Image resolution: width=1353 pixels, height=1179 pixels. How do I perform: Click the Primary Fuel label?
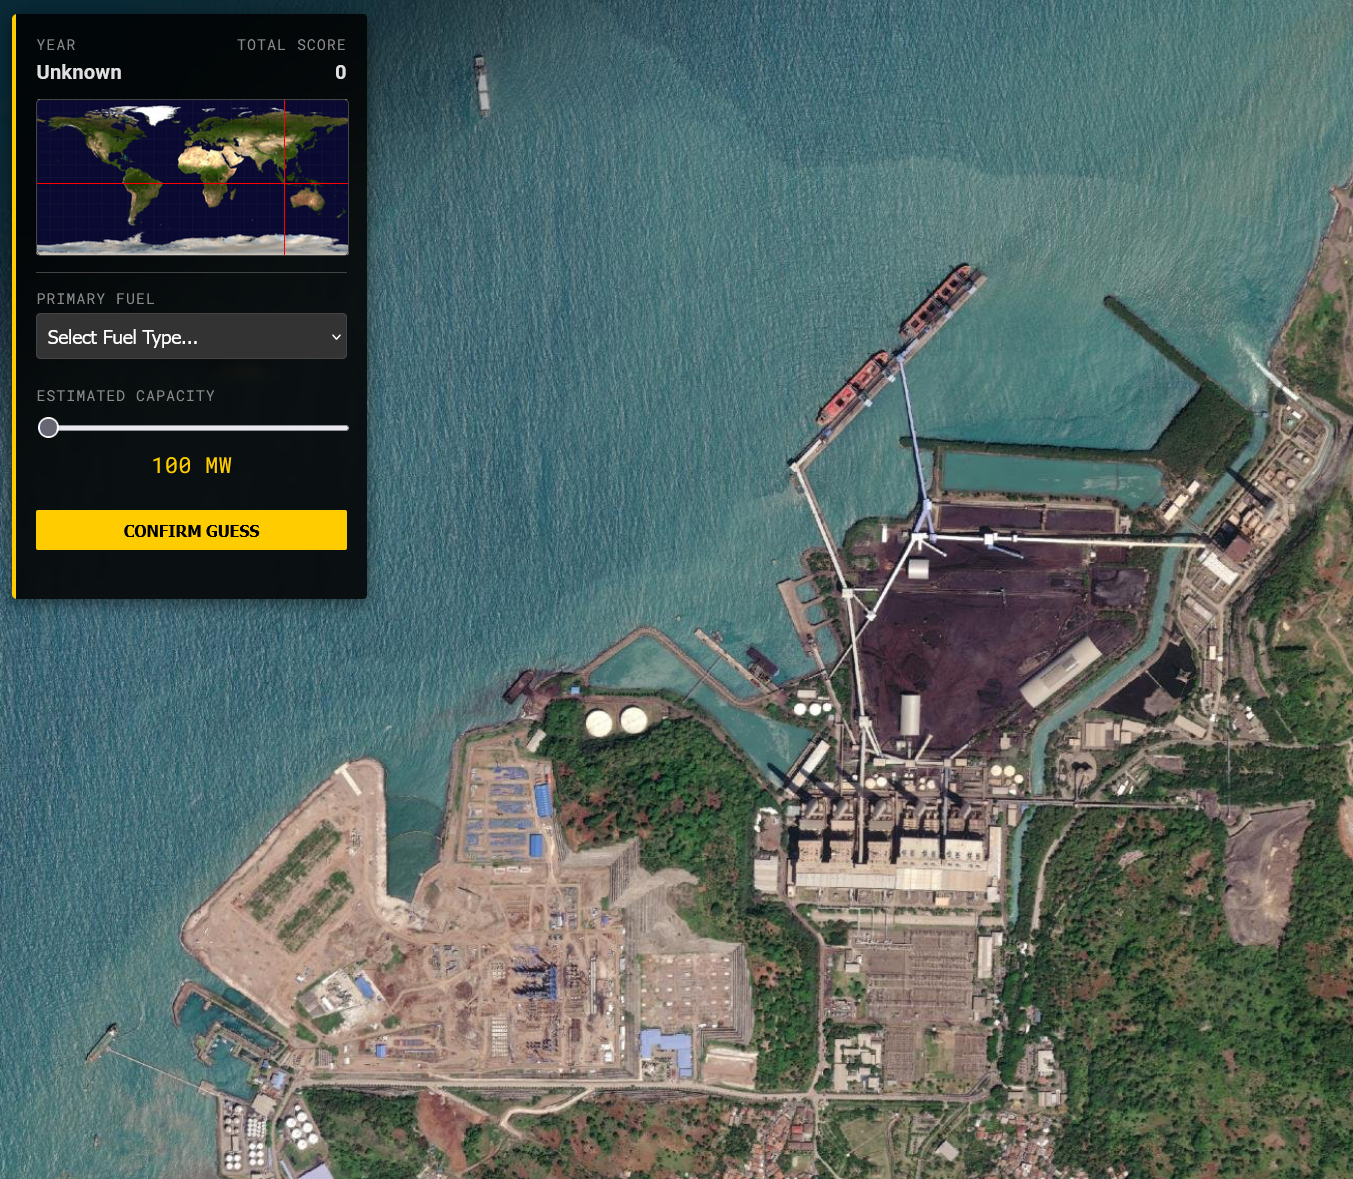coord(95,299)
